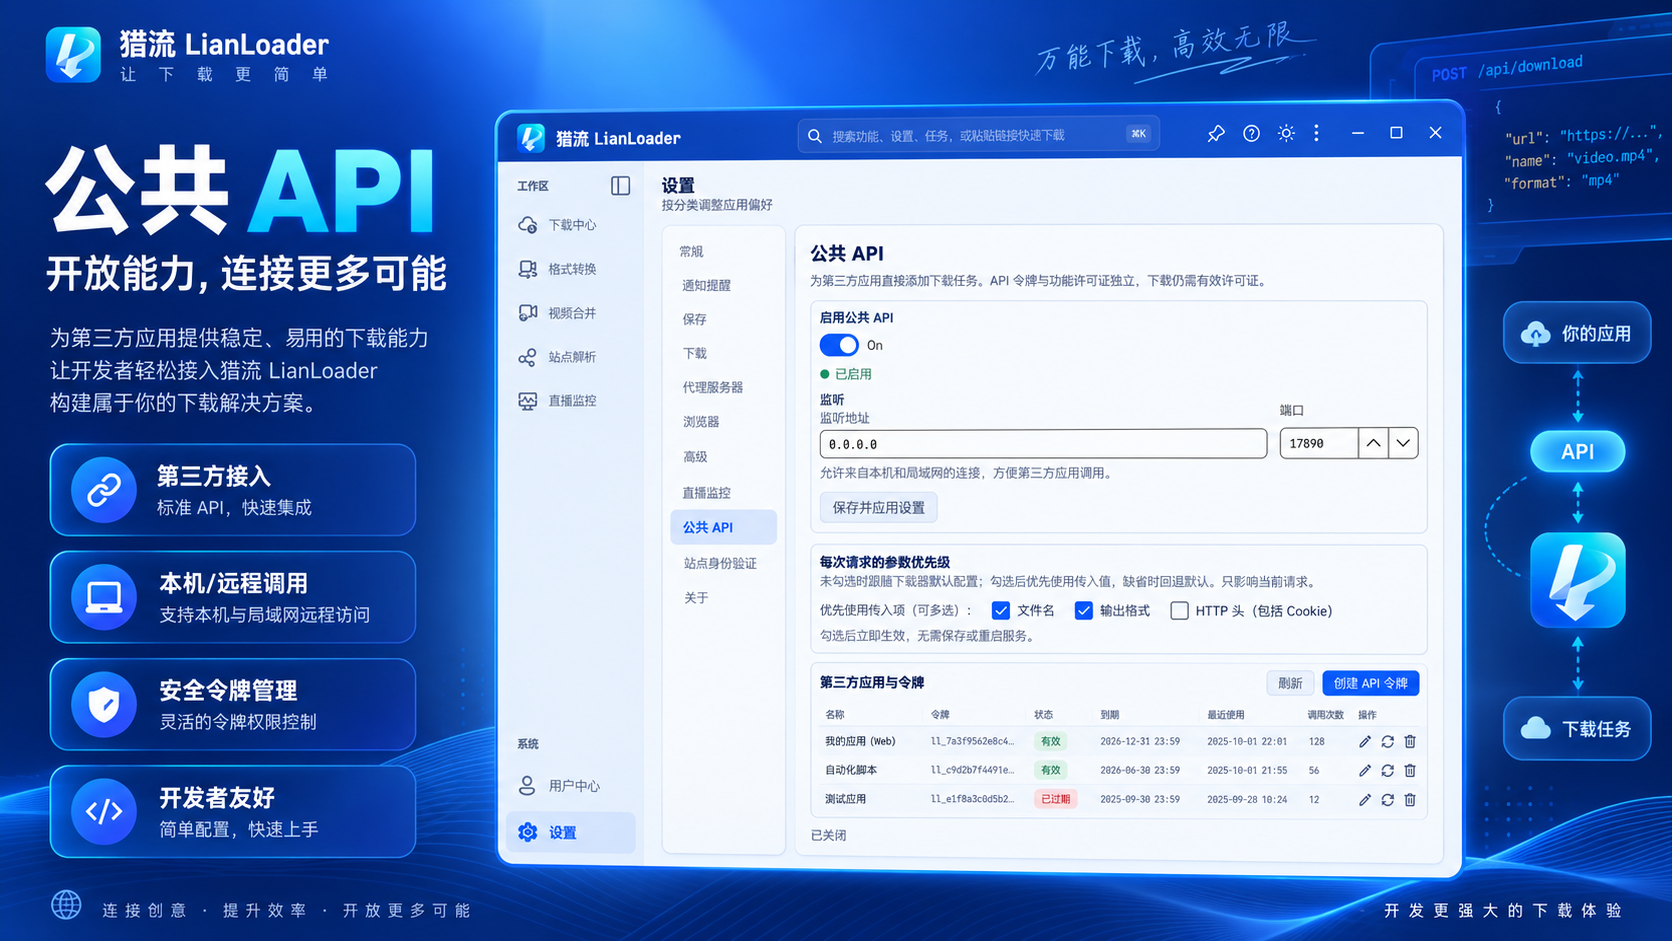The height and width of the screenshot is (941, 1672).
Task: Delete the 自动化脚本 token
Action: pos(1410,771)
